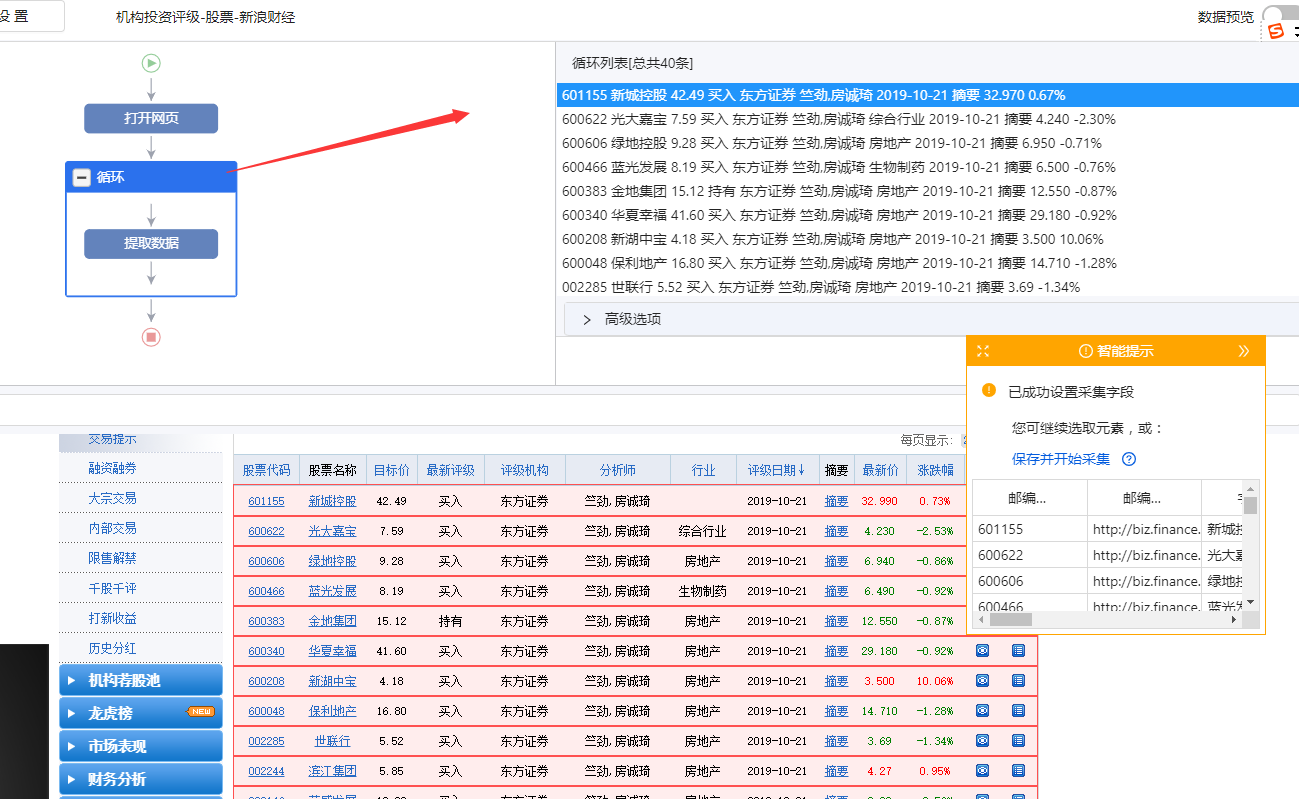Click cell 600622 in the 智能提示 table
1299x799 pixels.
pyautogui.click(x=1030, y=555)
